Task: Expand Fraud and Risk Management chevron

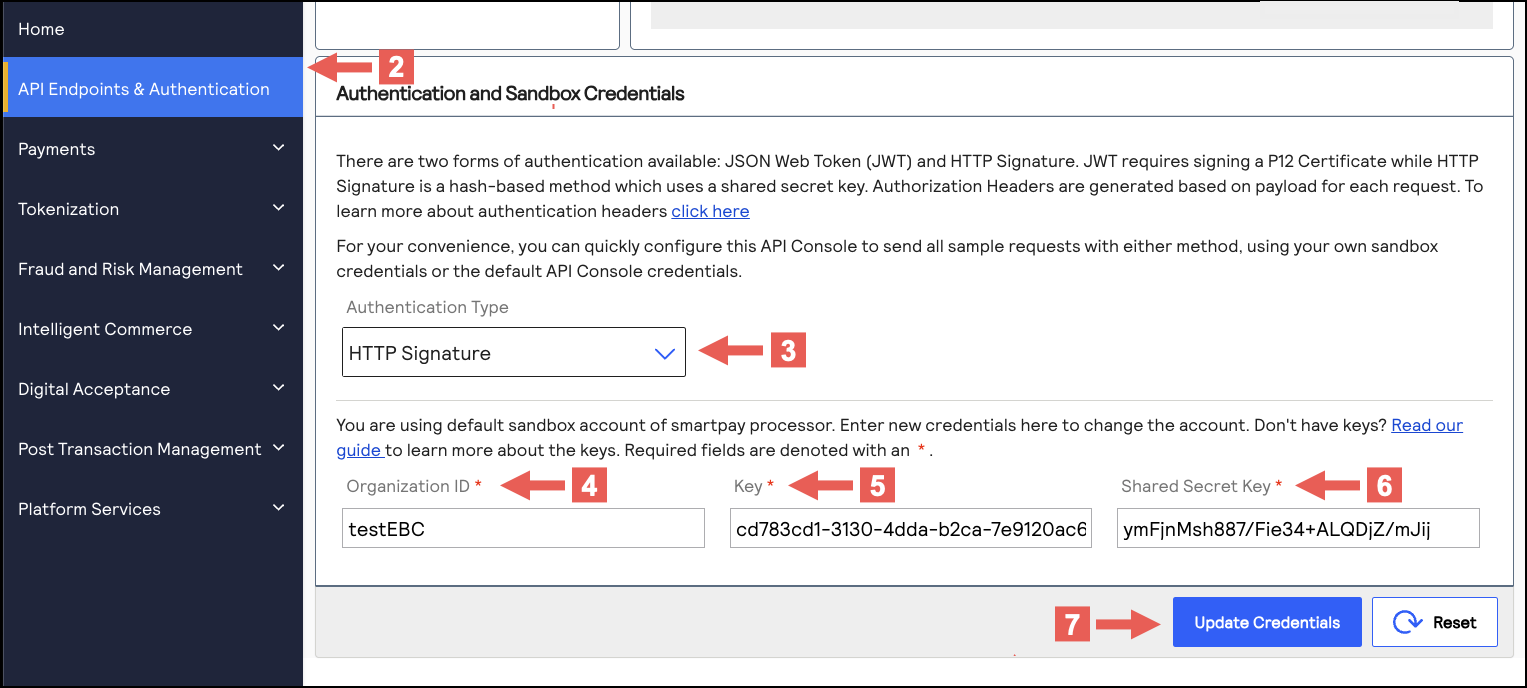Action: coord(278,268)
